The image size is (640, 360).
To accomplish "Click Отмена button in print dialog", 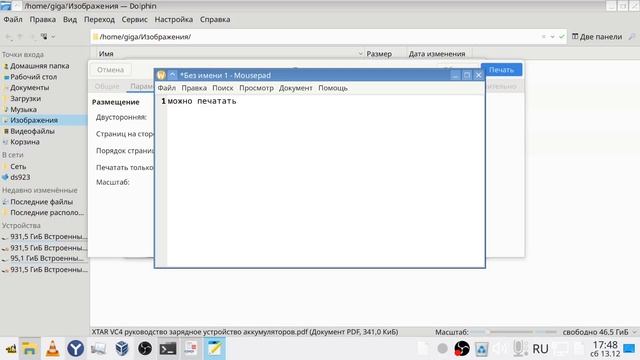I will (110, 69).
